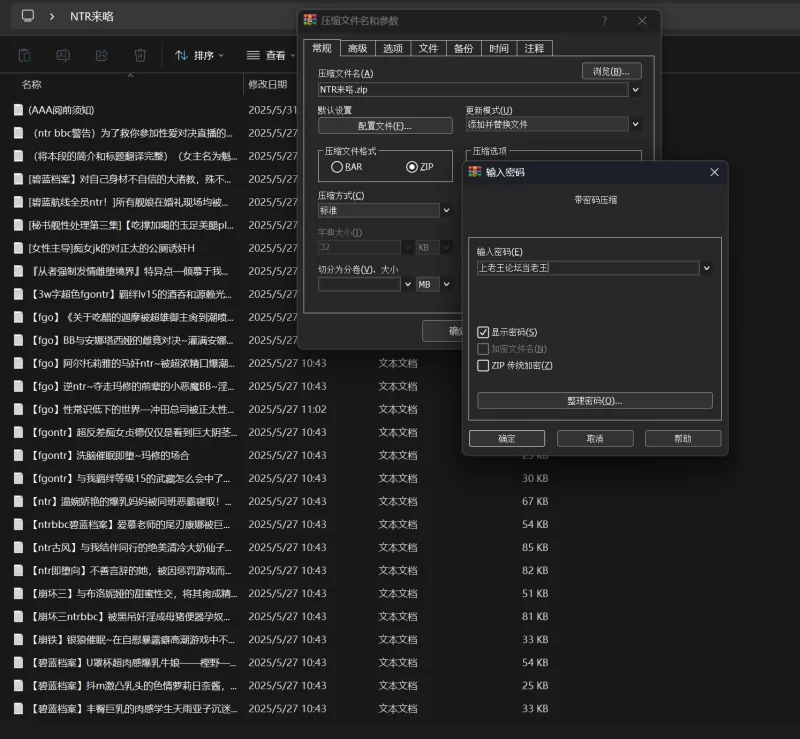Open the MB unit dropdown
This screenshot has height=739, width=800.
pyautogui.click(x=446, y=284)
